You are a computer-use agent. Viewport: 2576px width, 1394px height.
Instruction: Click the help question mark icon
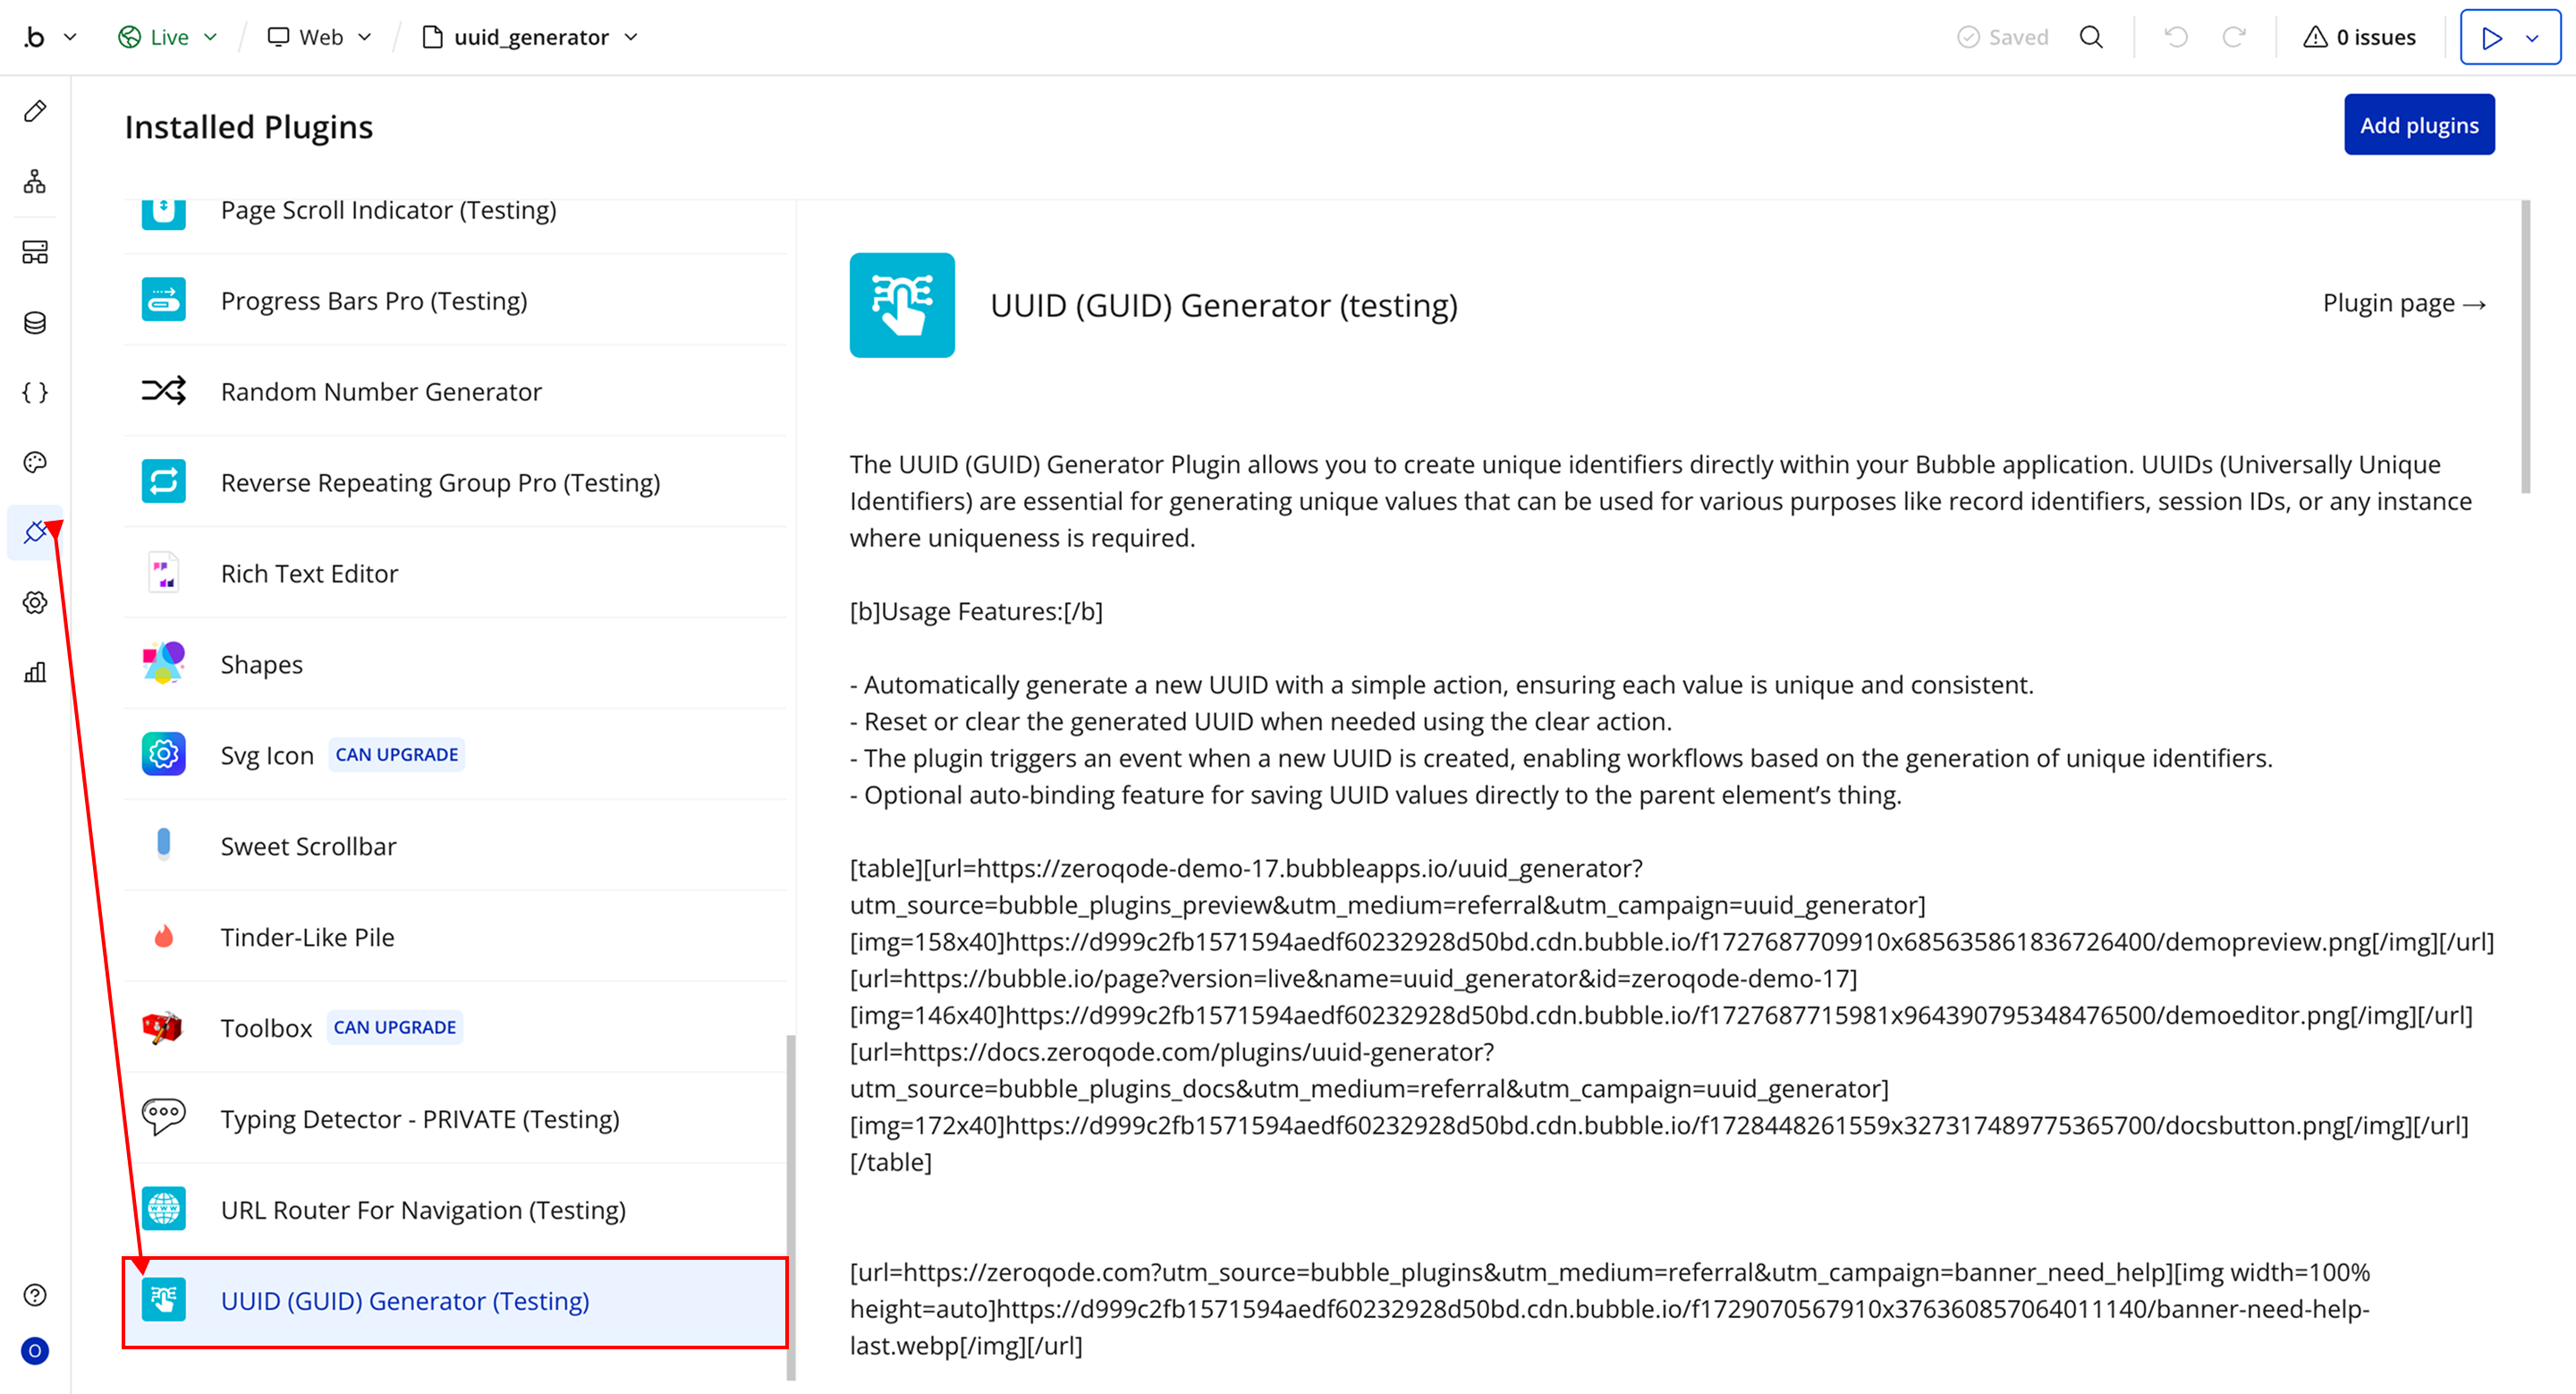35,1295
